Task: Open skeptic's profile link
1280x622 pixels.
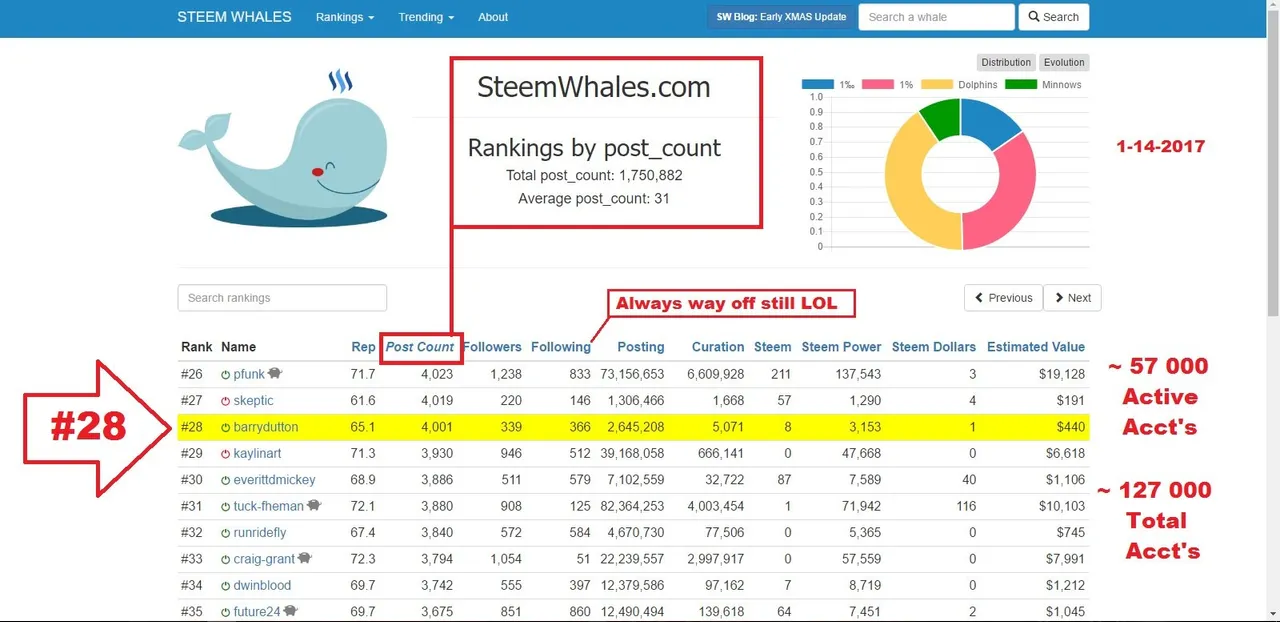Action: tap(253, 401)
